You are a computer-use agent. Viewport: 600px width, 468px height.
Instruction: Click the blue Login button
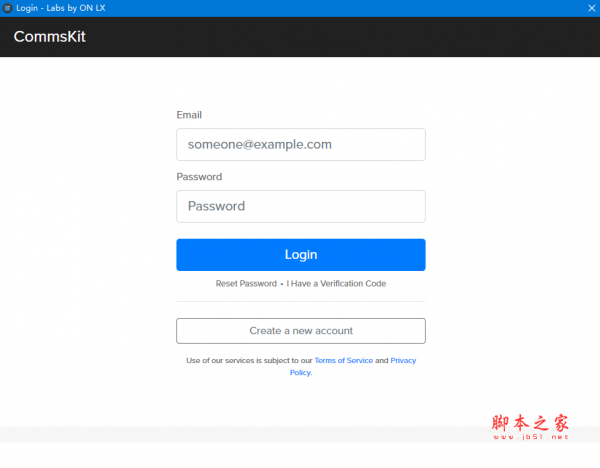click(x=301, y=255)
